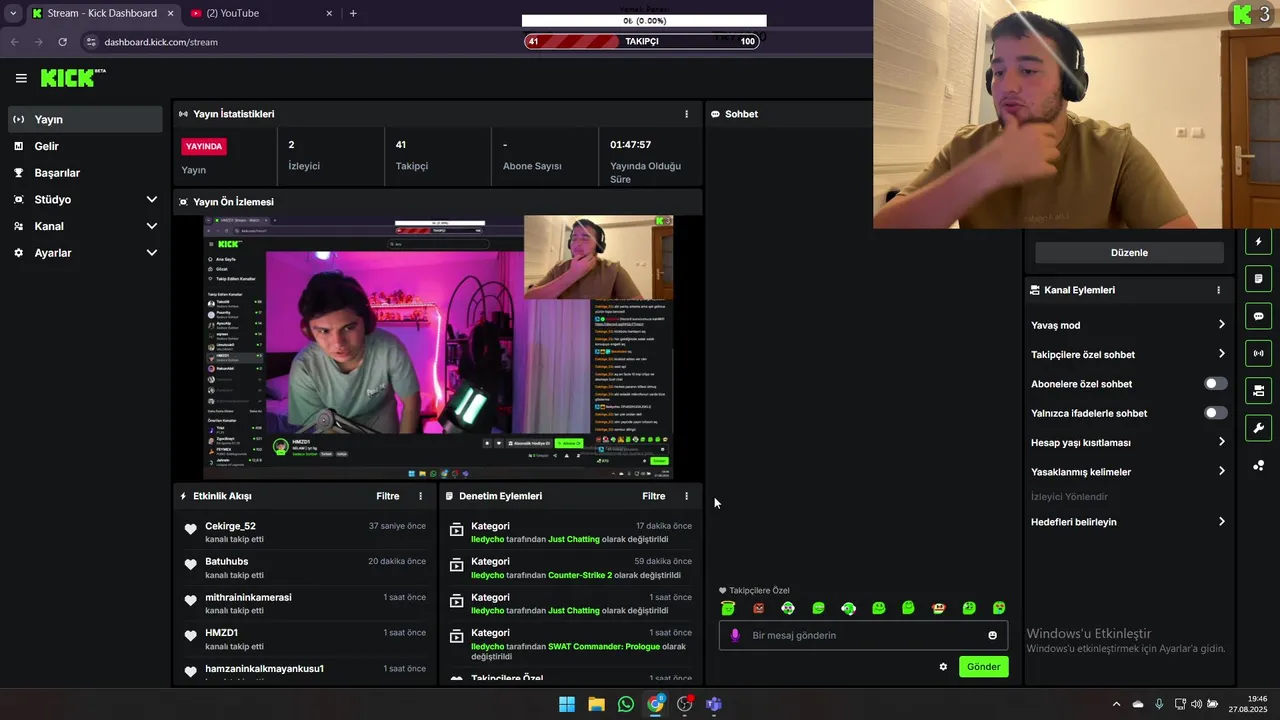This screenshot has width=1280, height=720.
Task: Go back with the browser back arrow
Action: click(14, 42)
